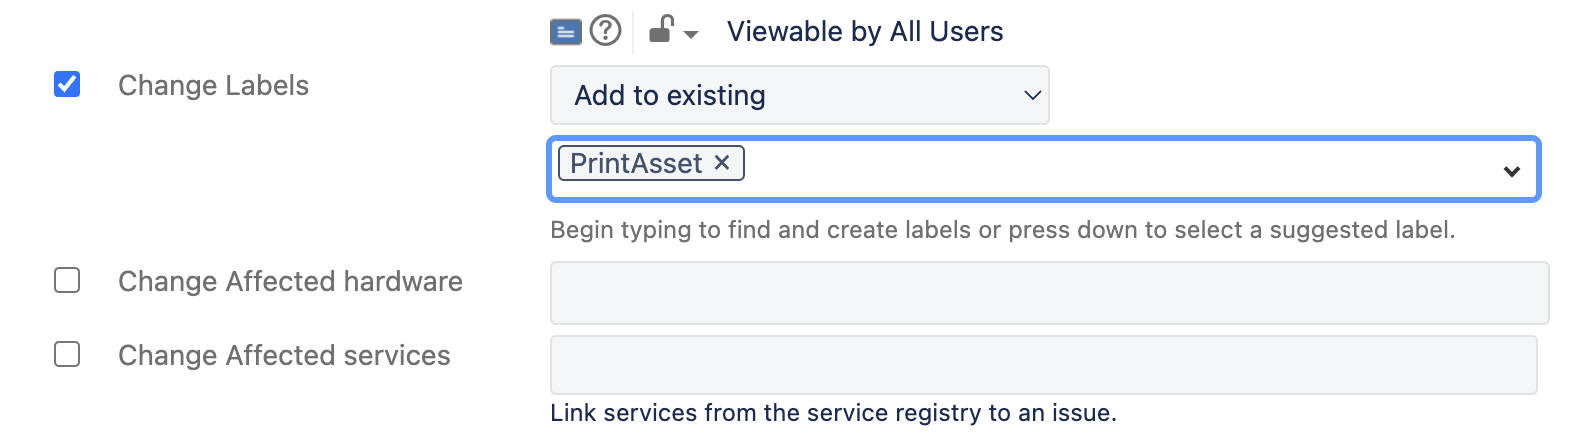Open the formatting help question mark icon
Viewport: 1590px width, 442px height.
tap(605, 31)
